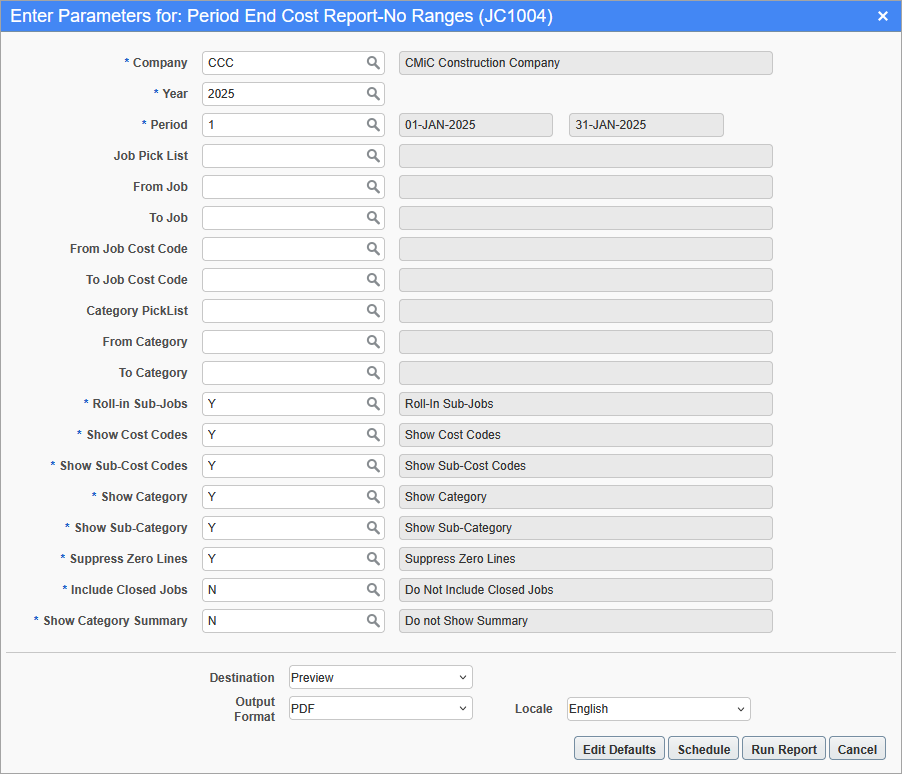
Task: Close the dialog using the X button
Action: [883, 16]
